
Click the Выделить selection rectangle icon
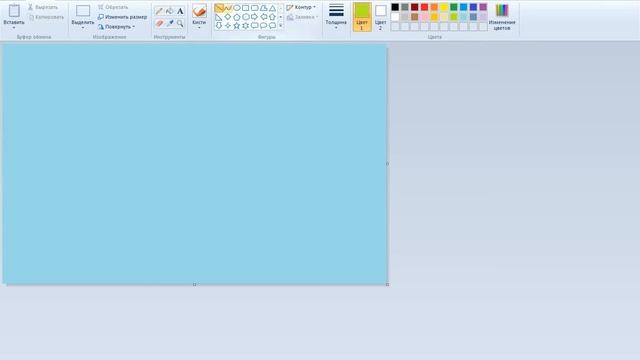coord(83,11)
